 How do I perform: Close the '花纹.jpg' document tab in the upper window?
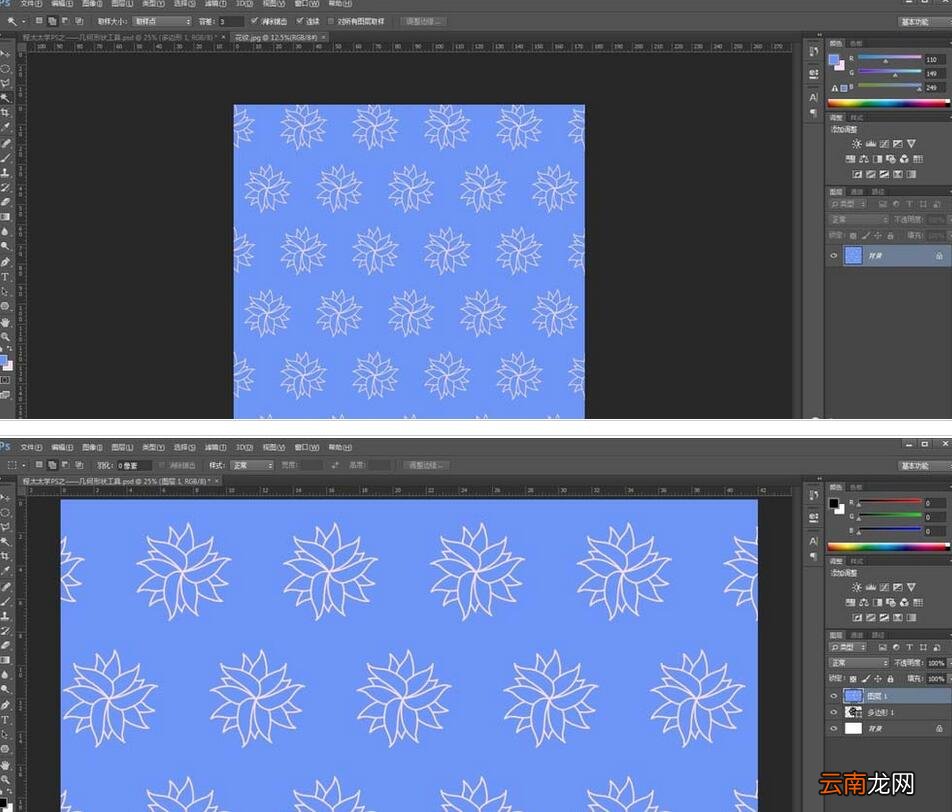(324, 37)
